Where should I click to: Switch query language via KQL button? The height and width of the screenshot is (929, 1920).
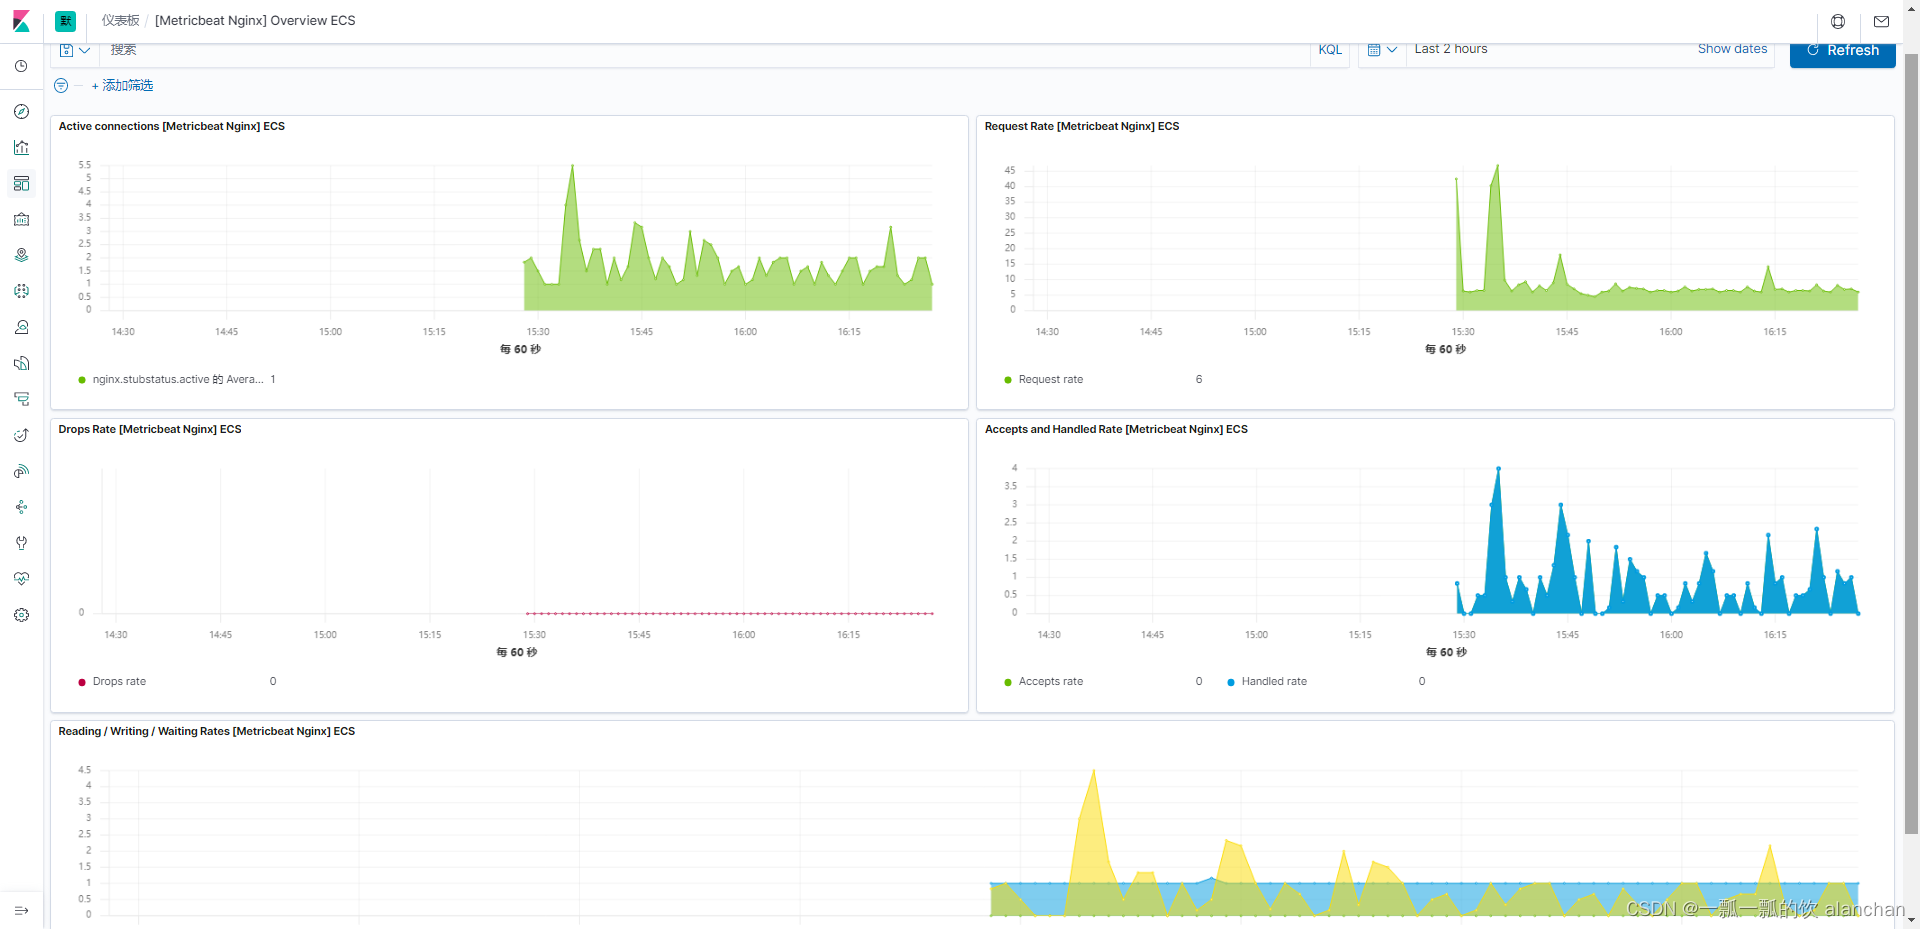click(x=1330, y=50)
